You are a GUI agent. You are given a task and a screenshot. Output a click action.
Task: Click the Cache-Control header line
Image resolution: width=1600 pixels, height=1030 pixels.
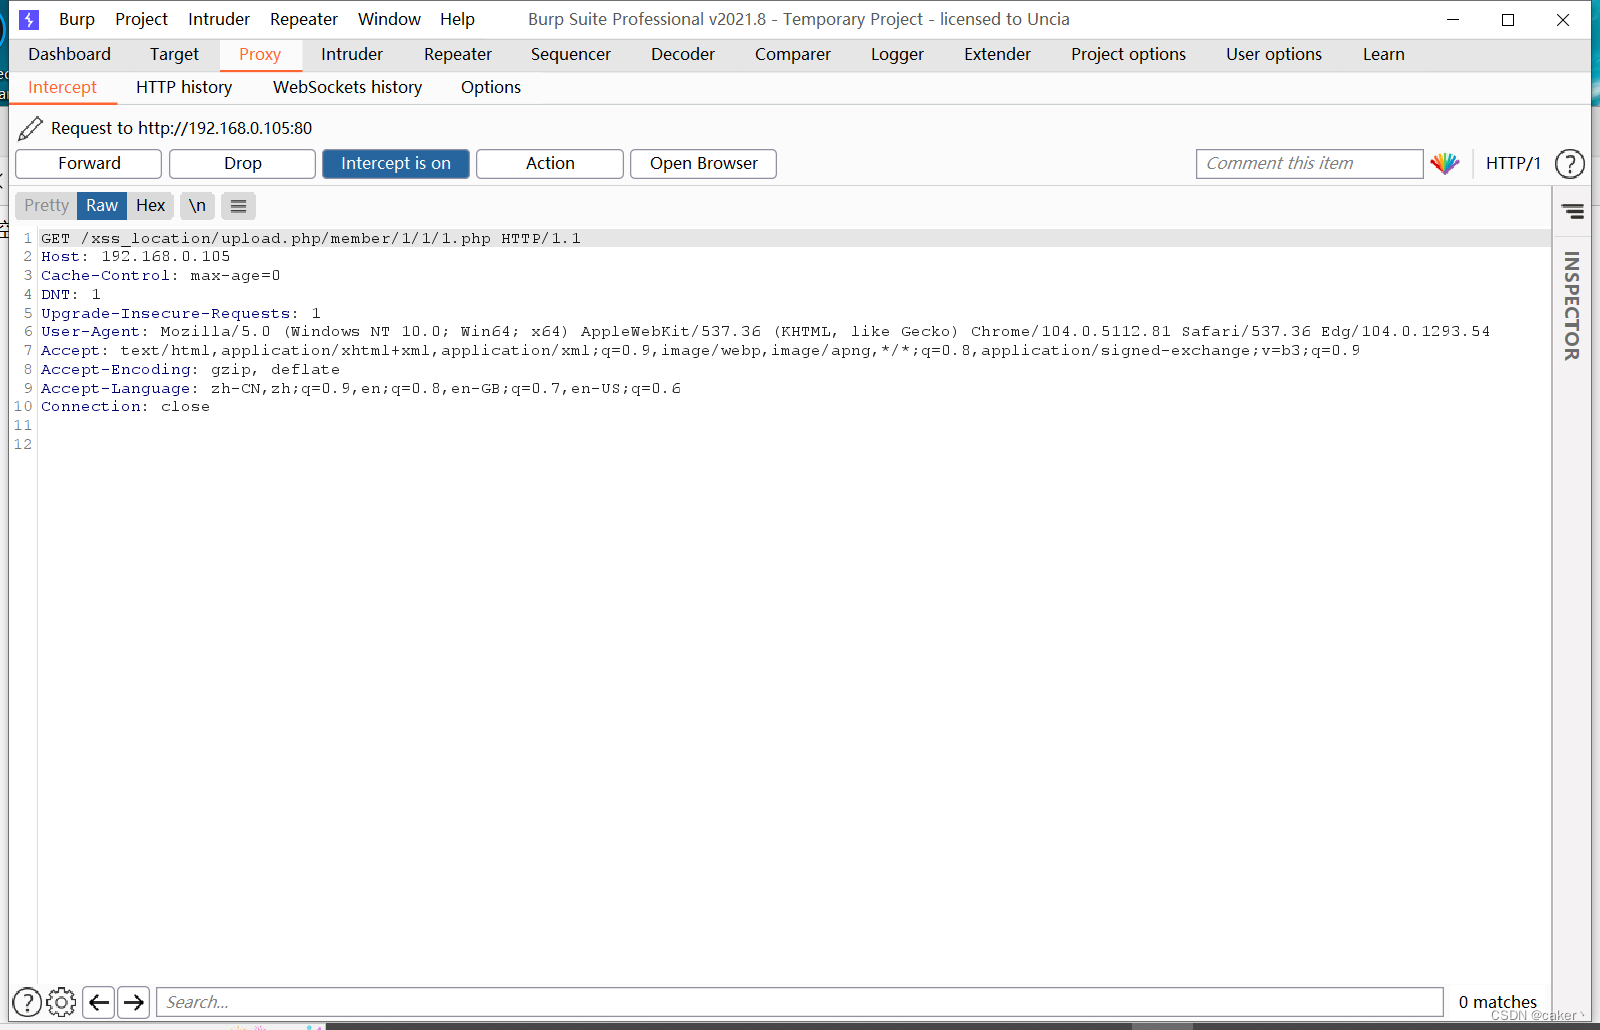pos(161,276)
